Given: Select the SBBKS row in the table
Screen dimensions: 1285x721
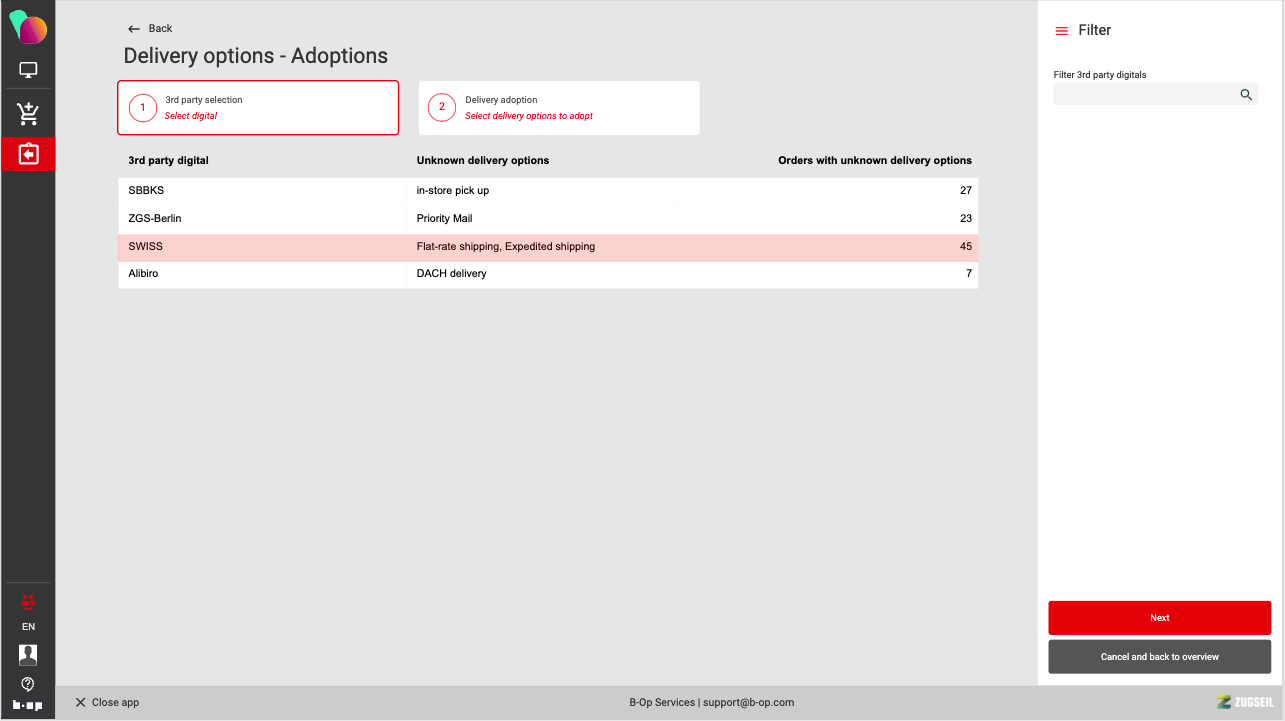Looking at the screenshot, I should pyautogui.click(x=548, y=190).
